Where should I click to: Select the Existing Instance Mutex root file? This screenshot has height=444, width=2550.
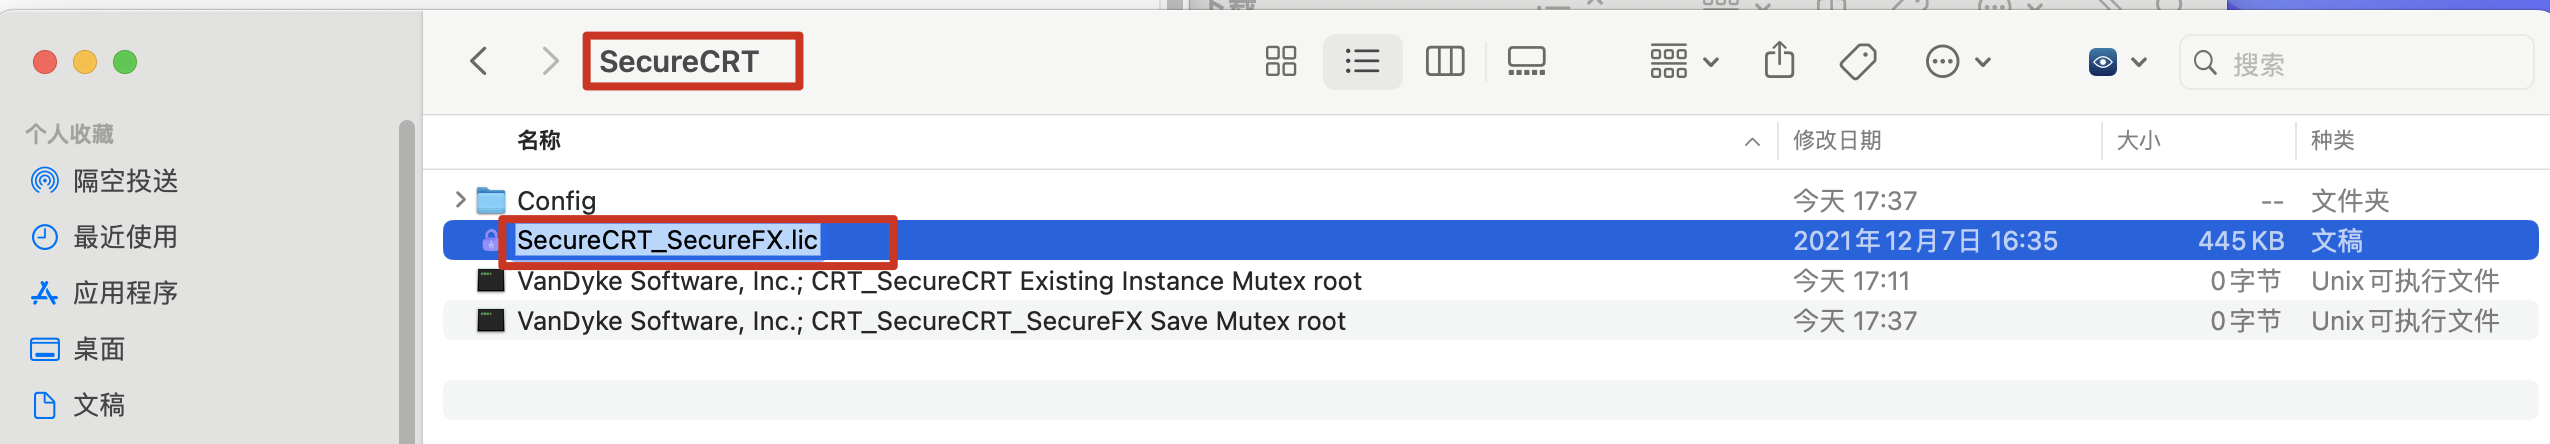point(938,281)
